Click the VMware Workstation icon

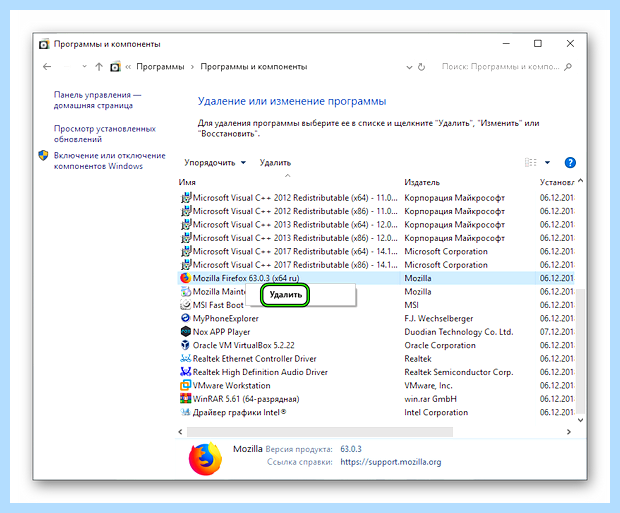click(x=185, y=385)
